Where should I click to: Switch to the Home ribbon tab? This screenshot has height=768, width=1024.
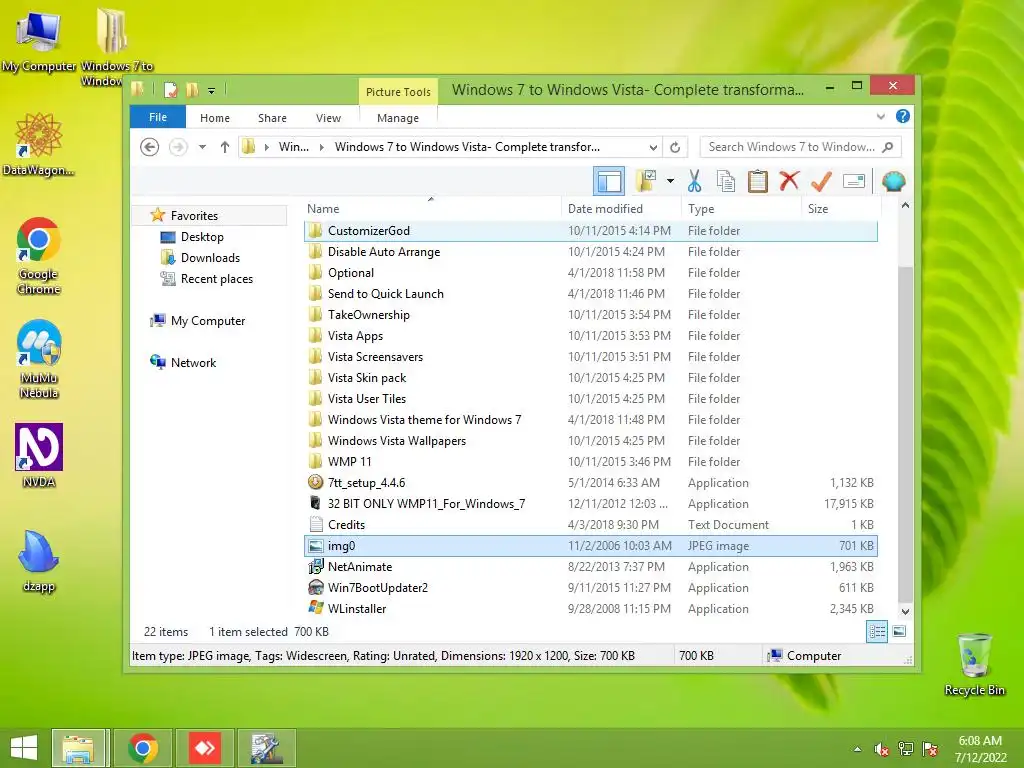click(x=215, y=118)
